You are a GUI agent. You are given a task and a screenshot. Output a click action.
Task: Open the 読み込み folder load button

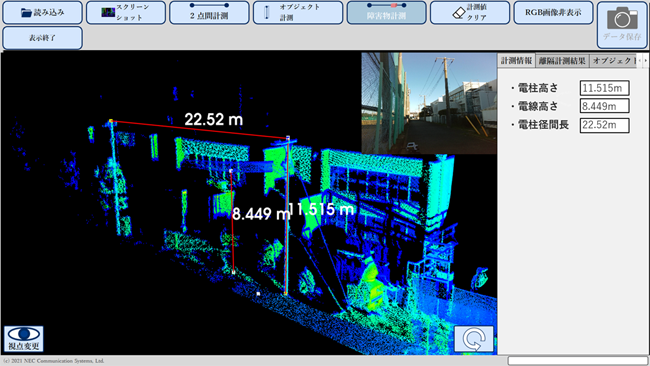[x=42, y=12]
